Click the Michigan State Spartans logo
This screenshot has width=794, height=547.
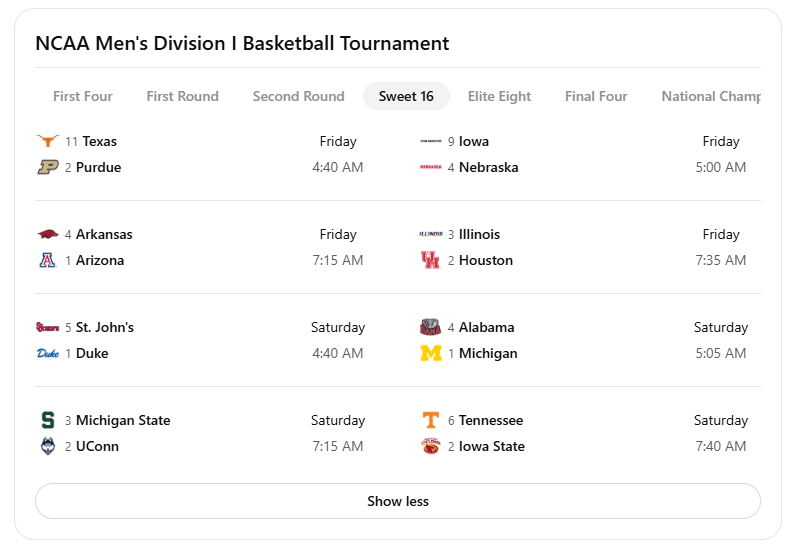pyautogui.click(x=47, y=420)
